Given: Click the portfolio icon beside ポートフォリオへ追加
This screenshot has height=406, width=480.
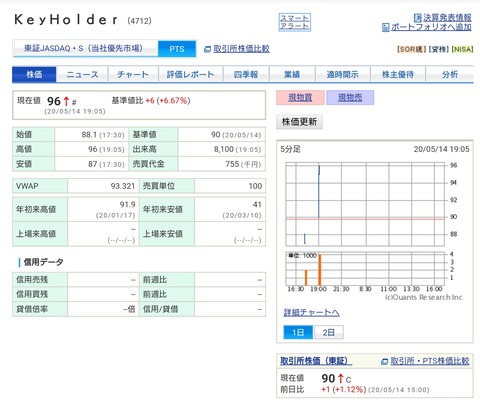Looking at the screenshot, I should pos(386,27).
